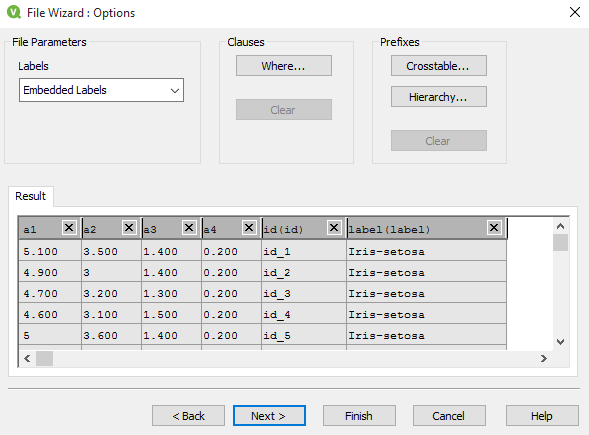Click the Finish button
This screenshot has height=435, width=589.
(x=359, y=416)
